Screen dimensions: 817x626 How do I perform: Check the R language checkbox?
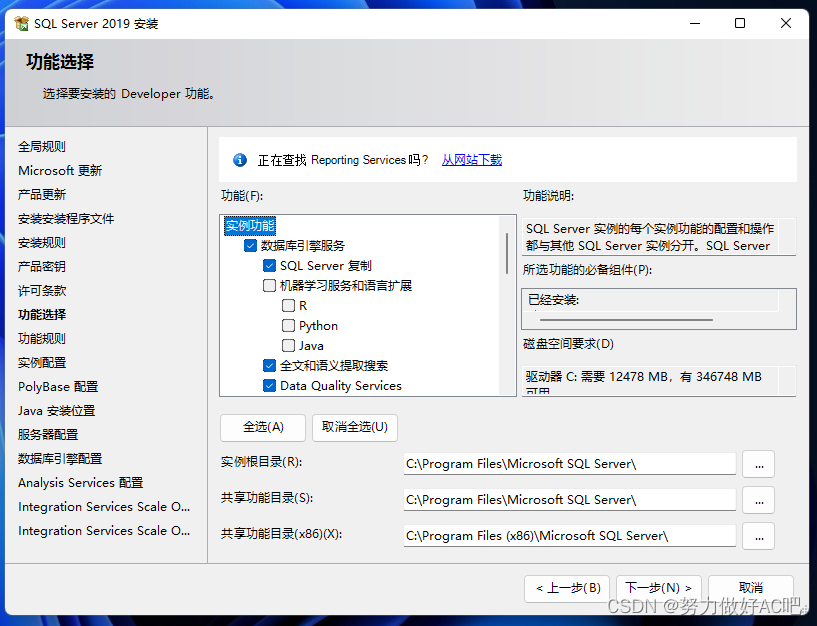(288, 305)
